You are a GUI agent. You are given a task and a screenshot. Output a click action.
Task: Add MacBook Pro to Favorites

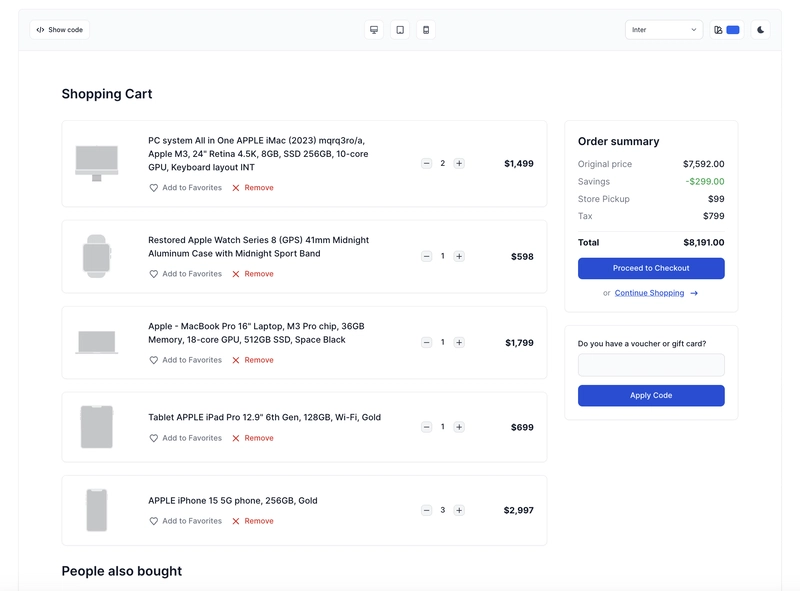(x=186, y=360)
